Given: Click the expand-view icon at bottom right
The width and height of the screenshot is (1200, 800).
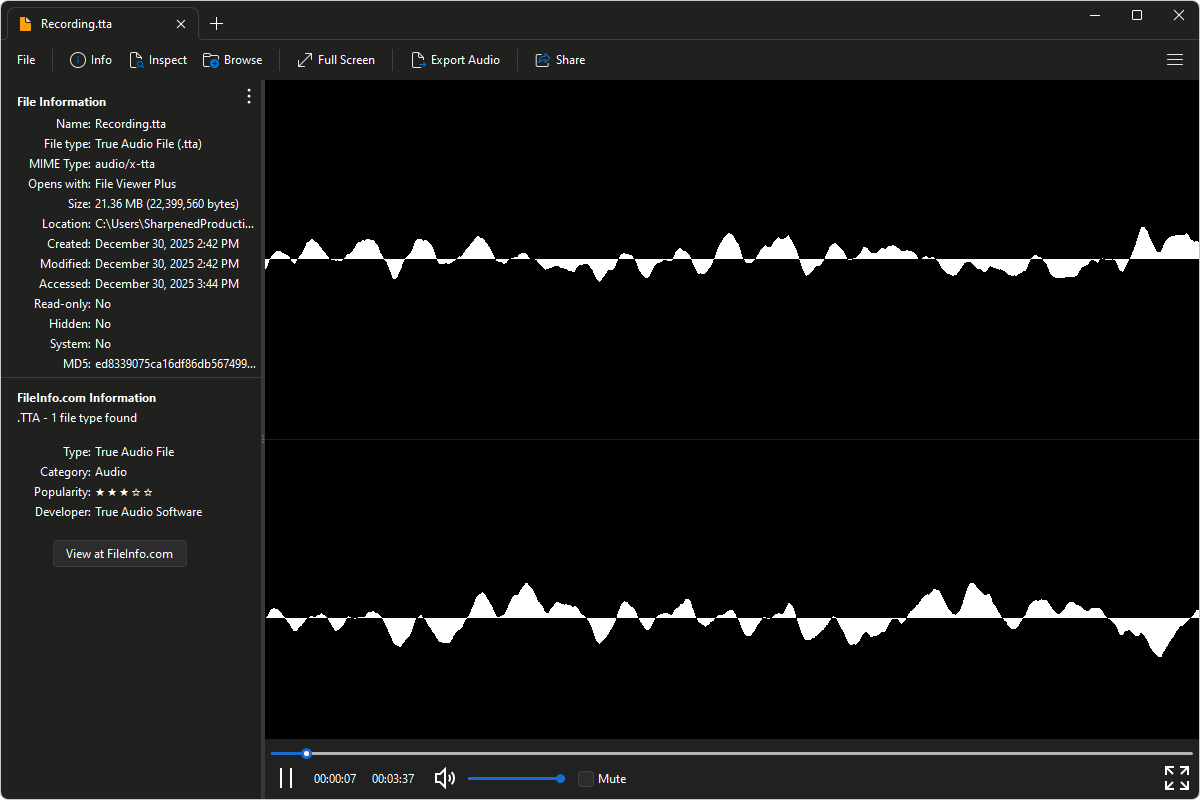Looking at the screenshot, I should (x=1176, y=778).
